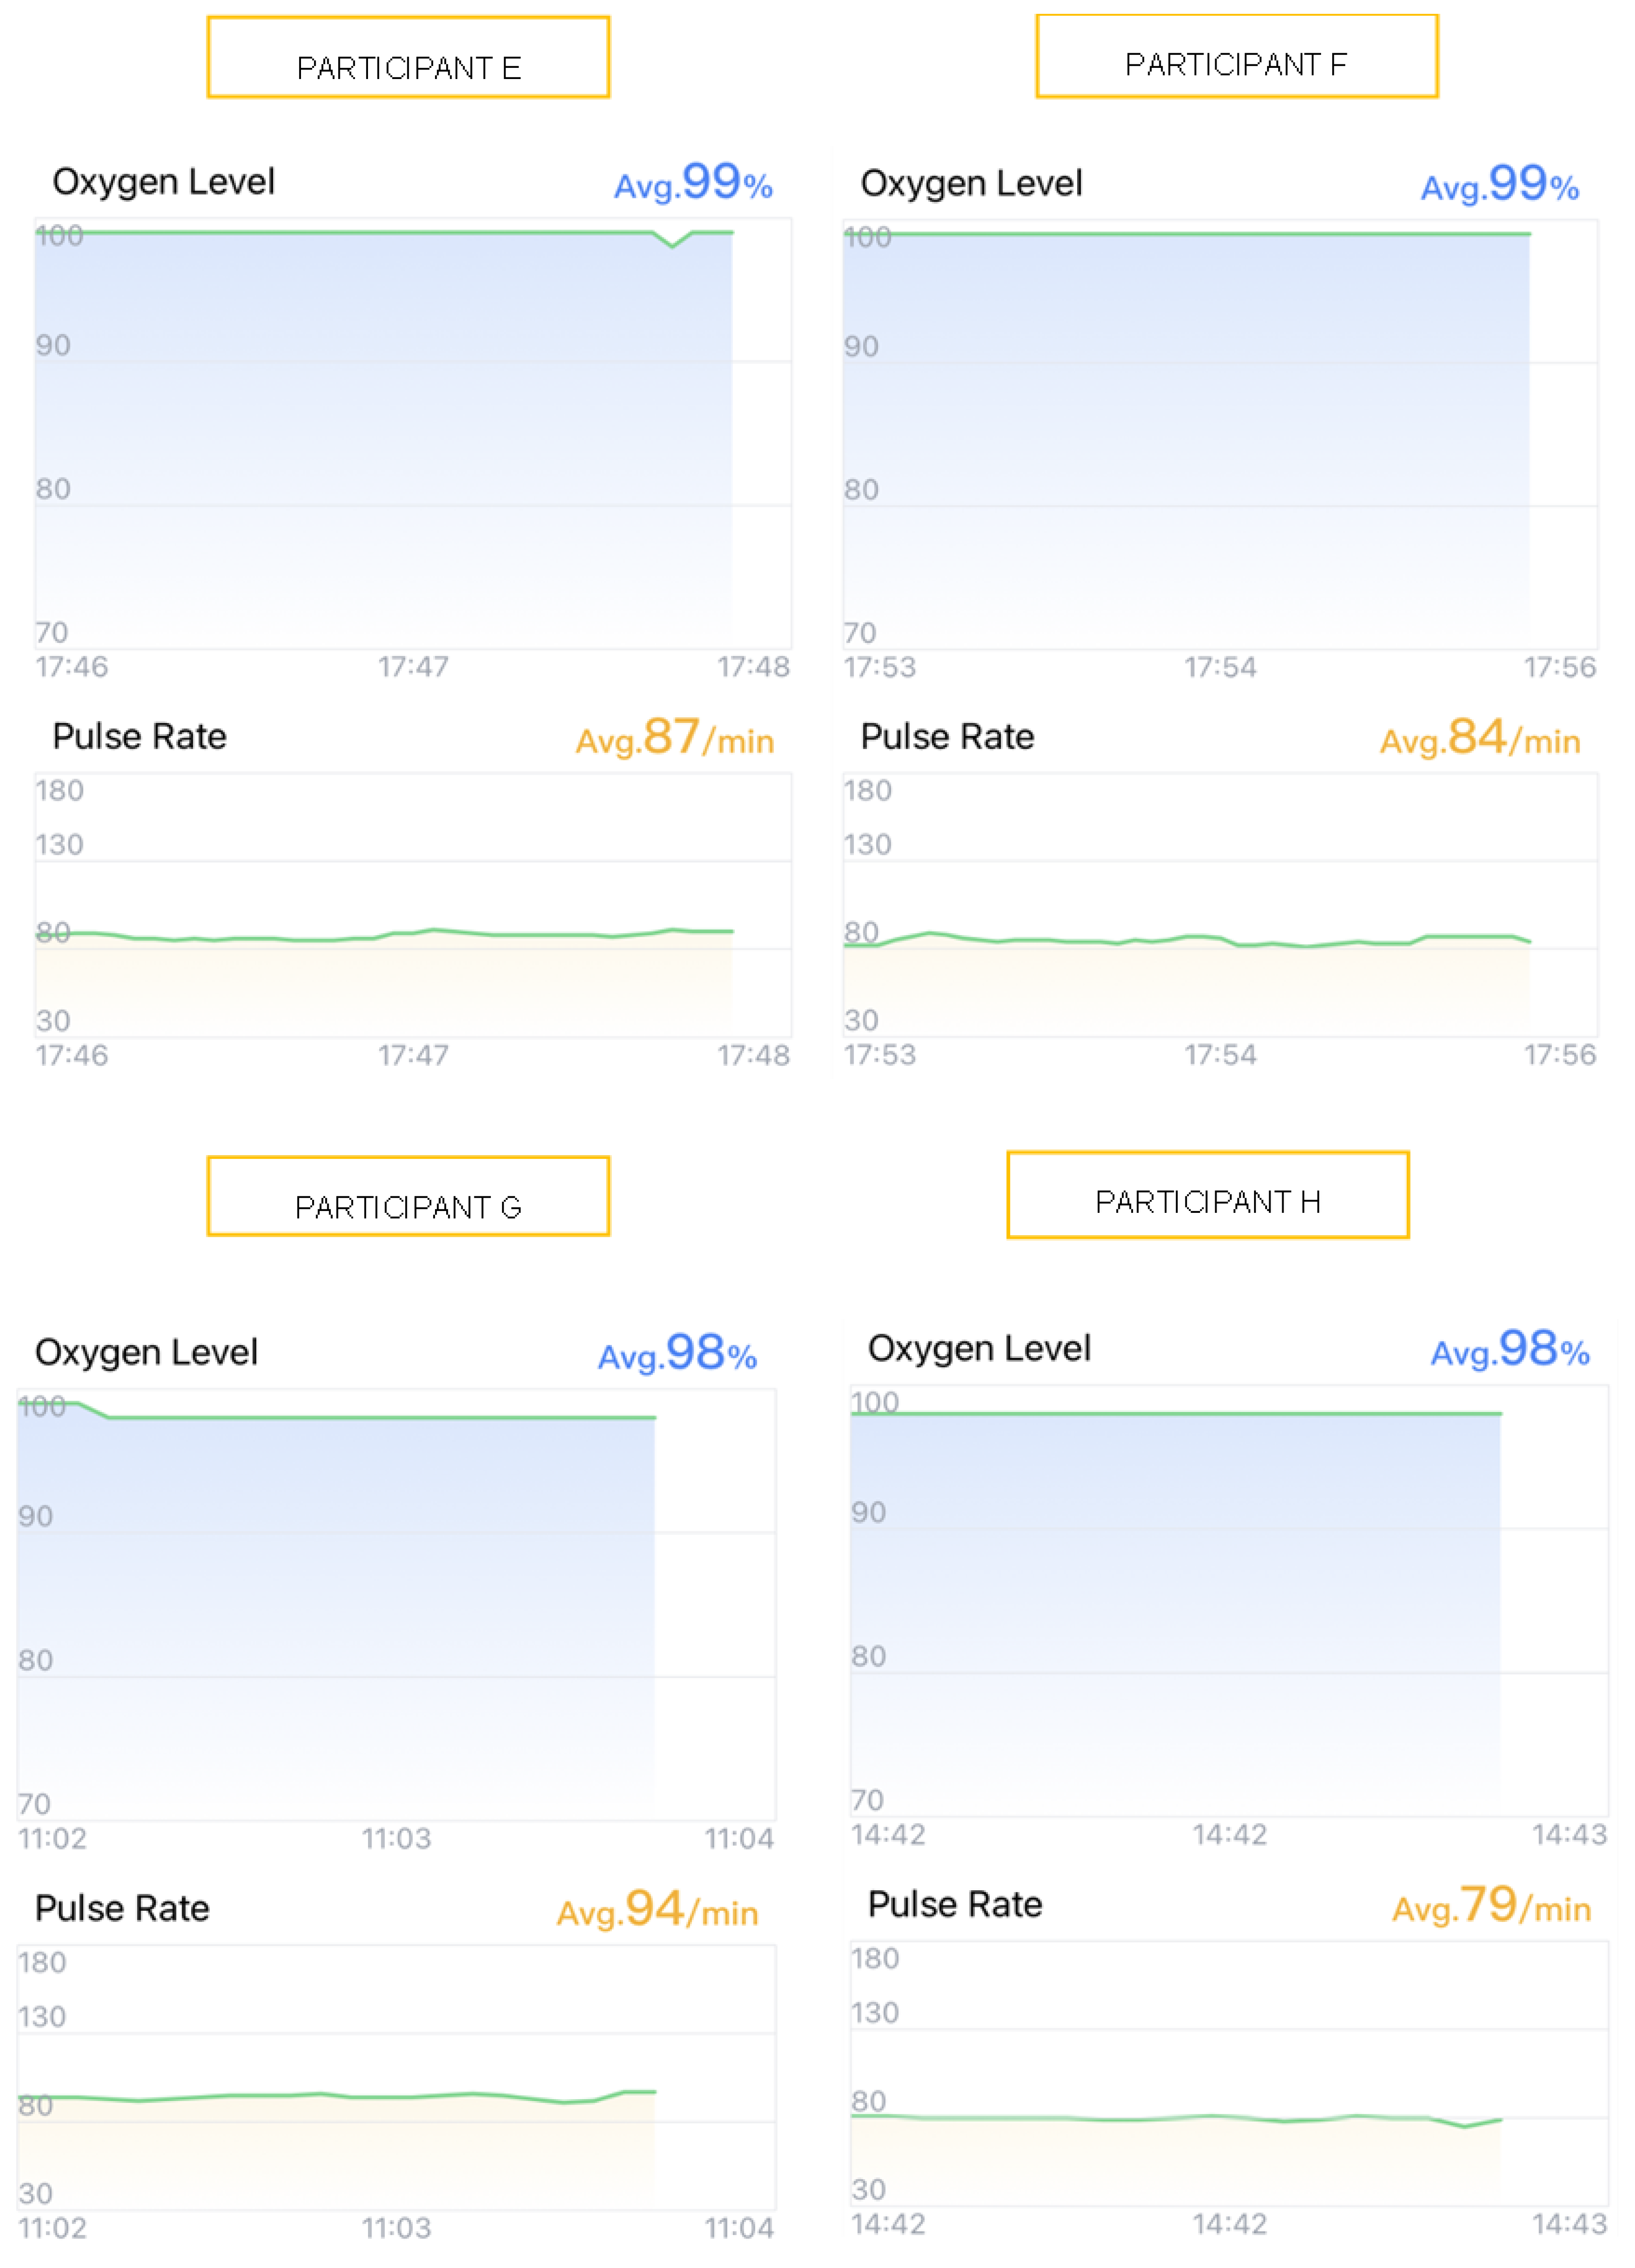Click the dip in Participant E's oxygen line
The height and width of the screenshot is (2268, 1635).
[x=673, y=243]
